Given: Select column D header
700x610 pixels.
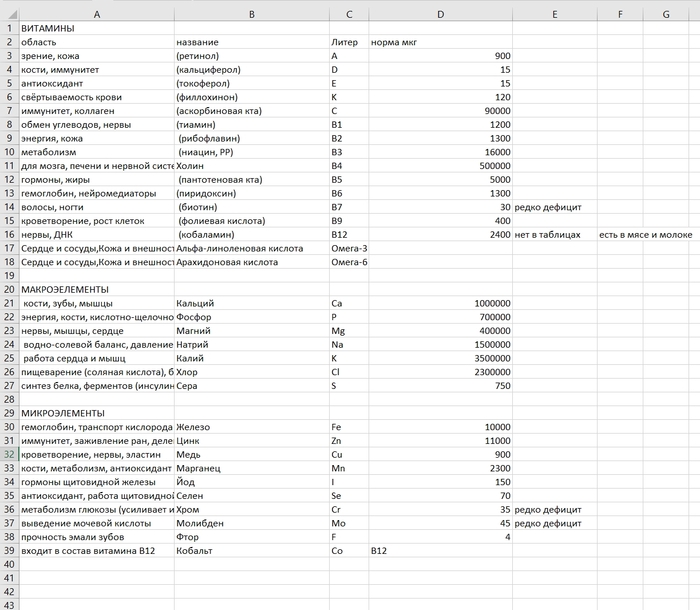Looking at the screenshot, I should tap(441, 14).
